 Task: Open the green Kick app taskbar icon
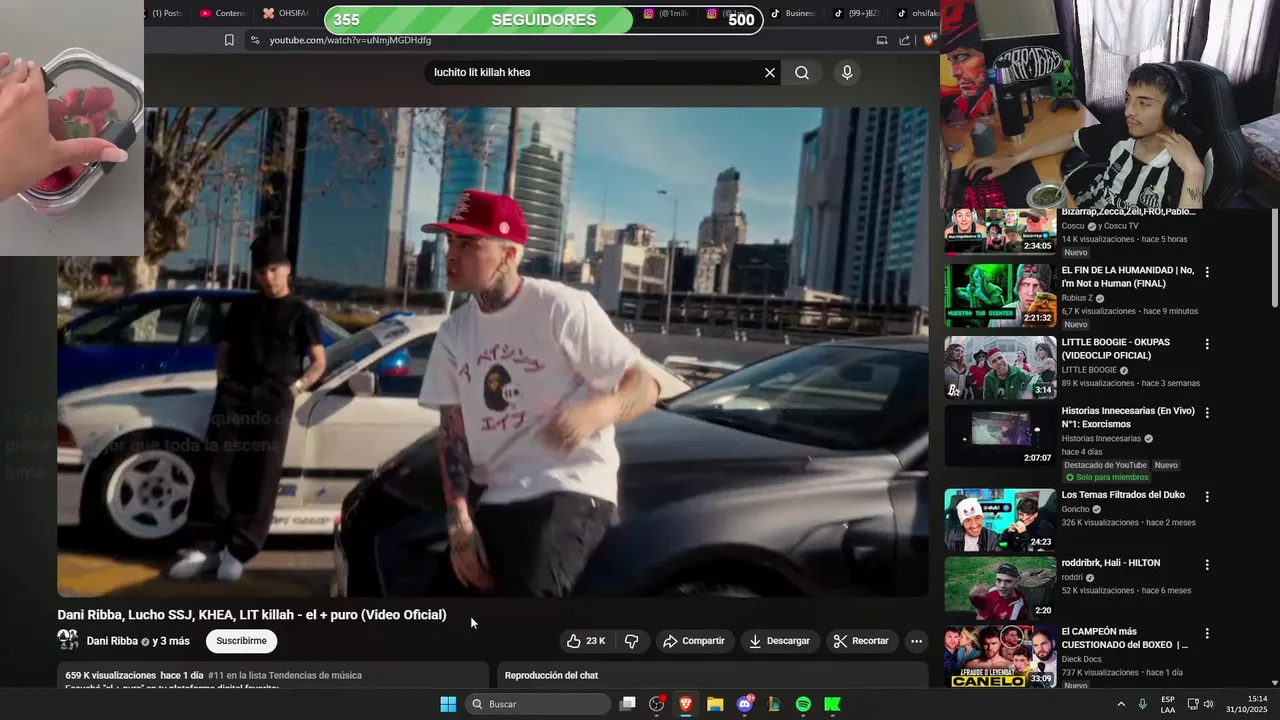pos(832,704)
